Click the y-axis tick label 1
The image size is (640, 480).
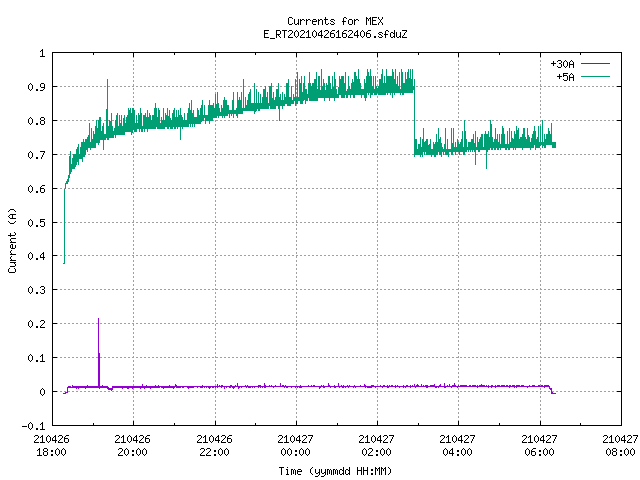point(42,53)
